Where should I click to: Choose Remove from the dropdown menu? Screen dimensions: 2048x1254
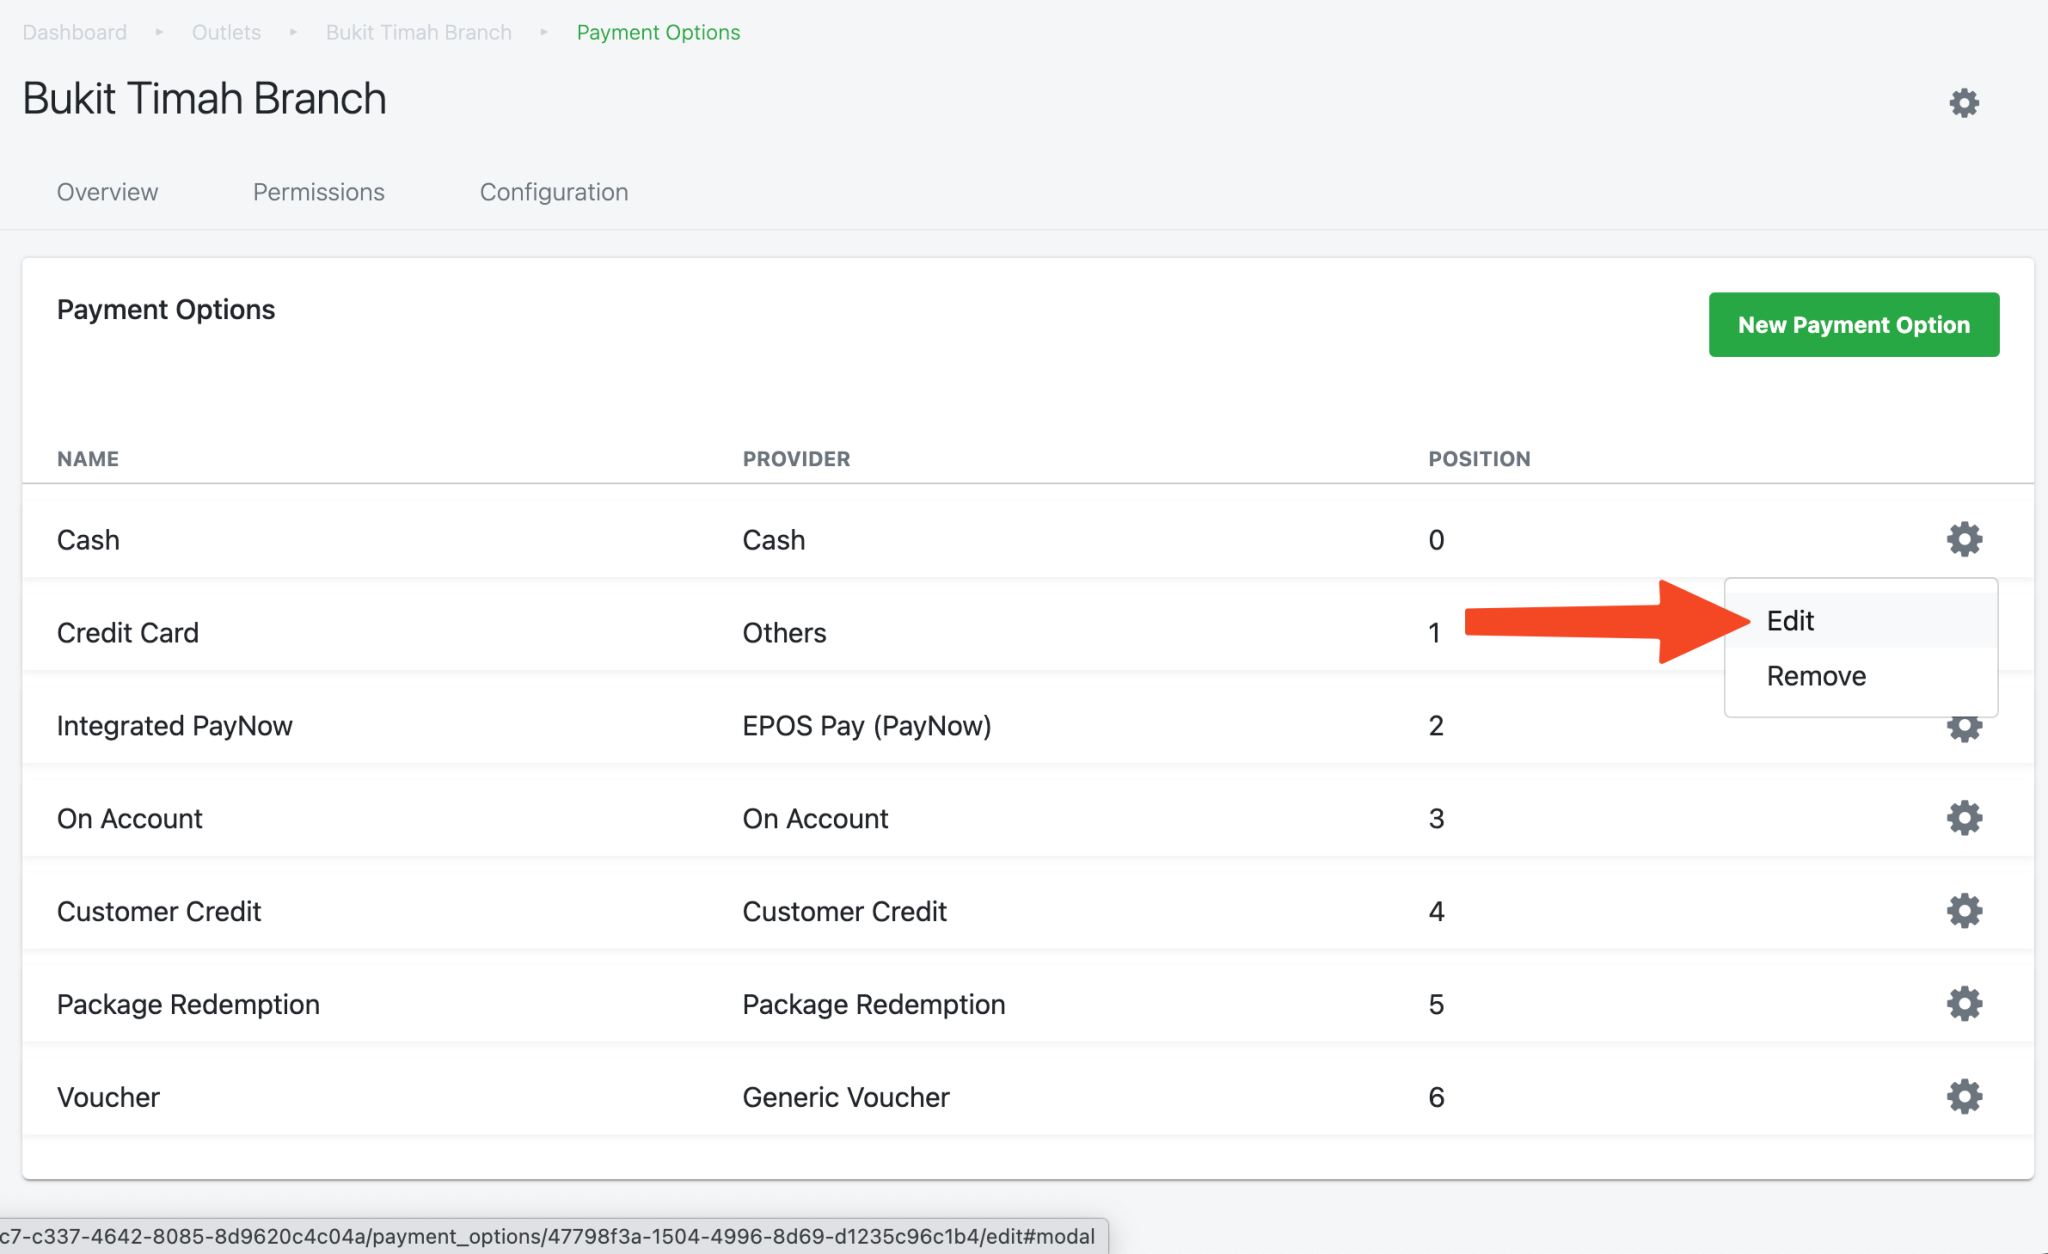1816,676
